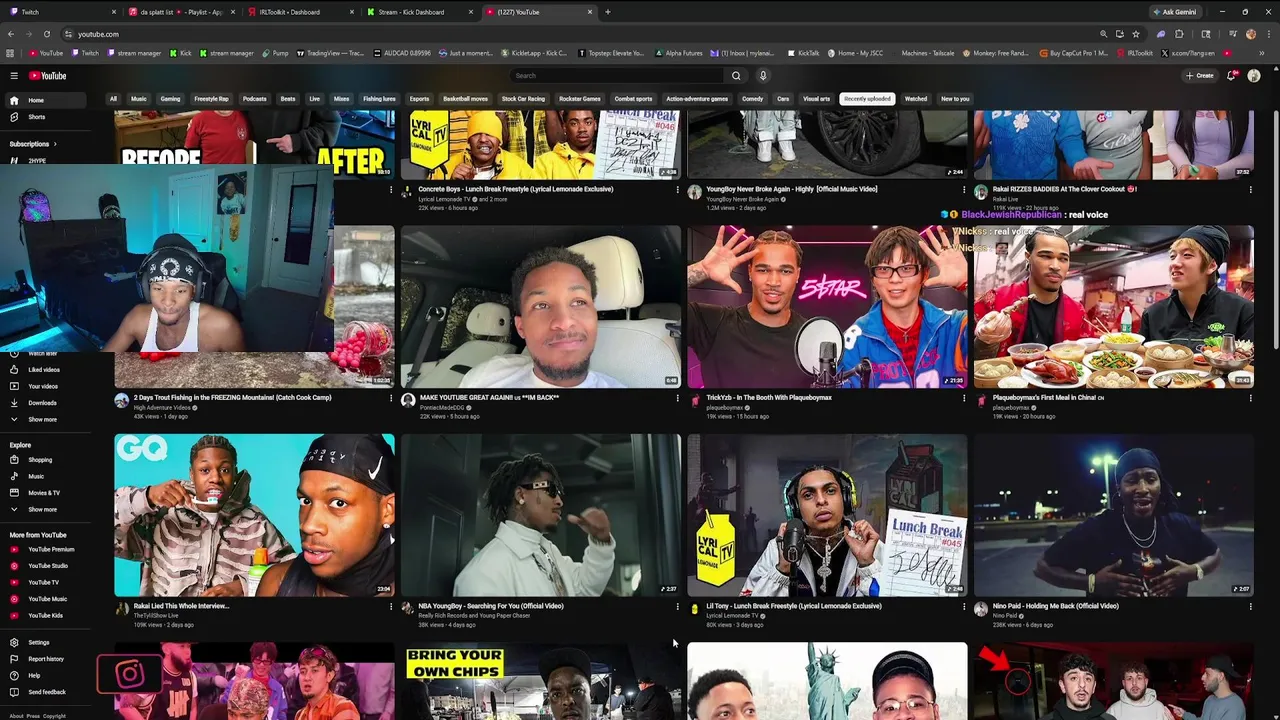Click the YouTube search field
The width and height of the screenshot is (1280, 720).
617,76
